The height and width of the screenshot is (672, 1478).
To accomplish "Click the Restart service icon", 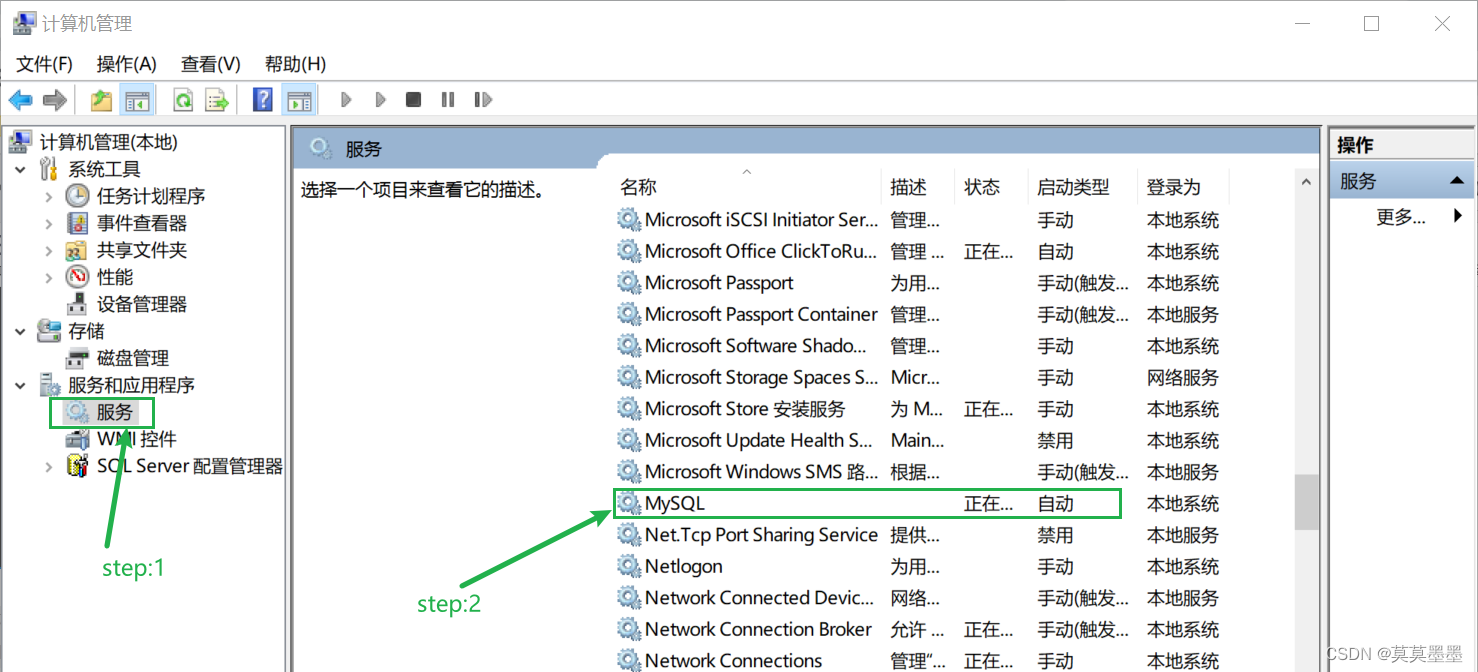I will pyautogui.click(x=483, y=100).
